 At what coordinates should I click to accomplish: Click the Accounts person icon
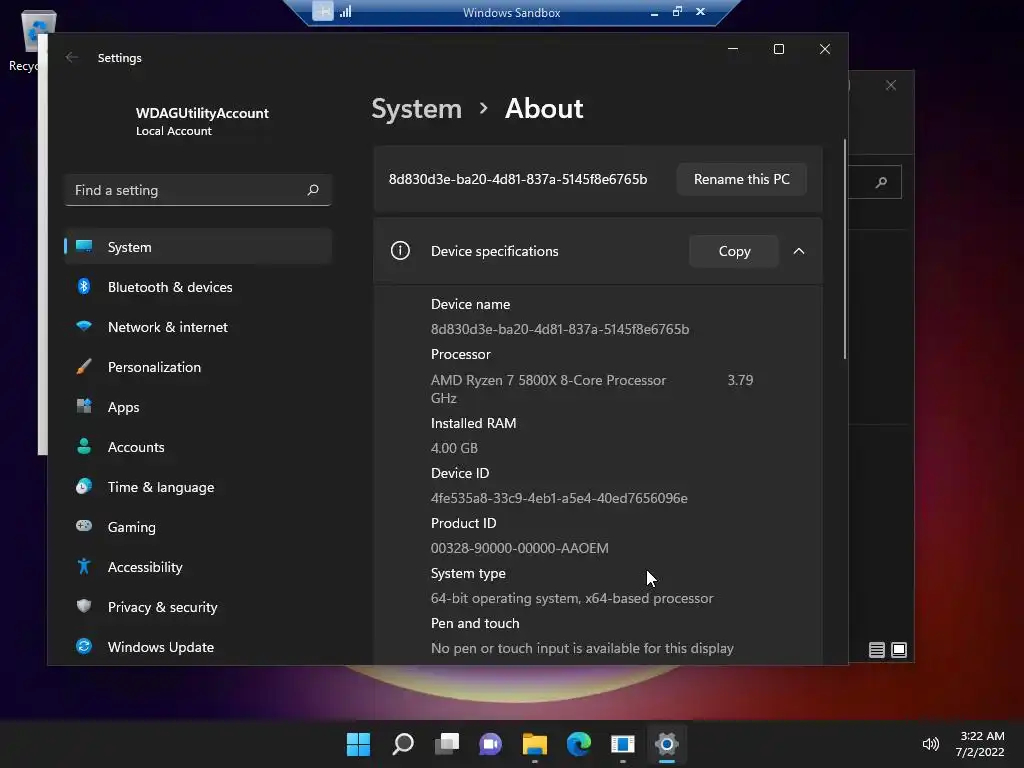point(84,446)
